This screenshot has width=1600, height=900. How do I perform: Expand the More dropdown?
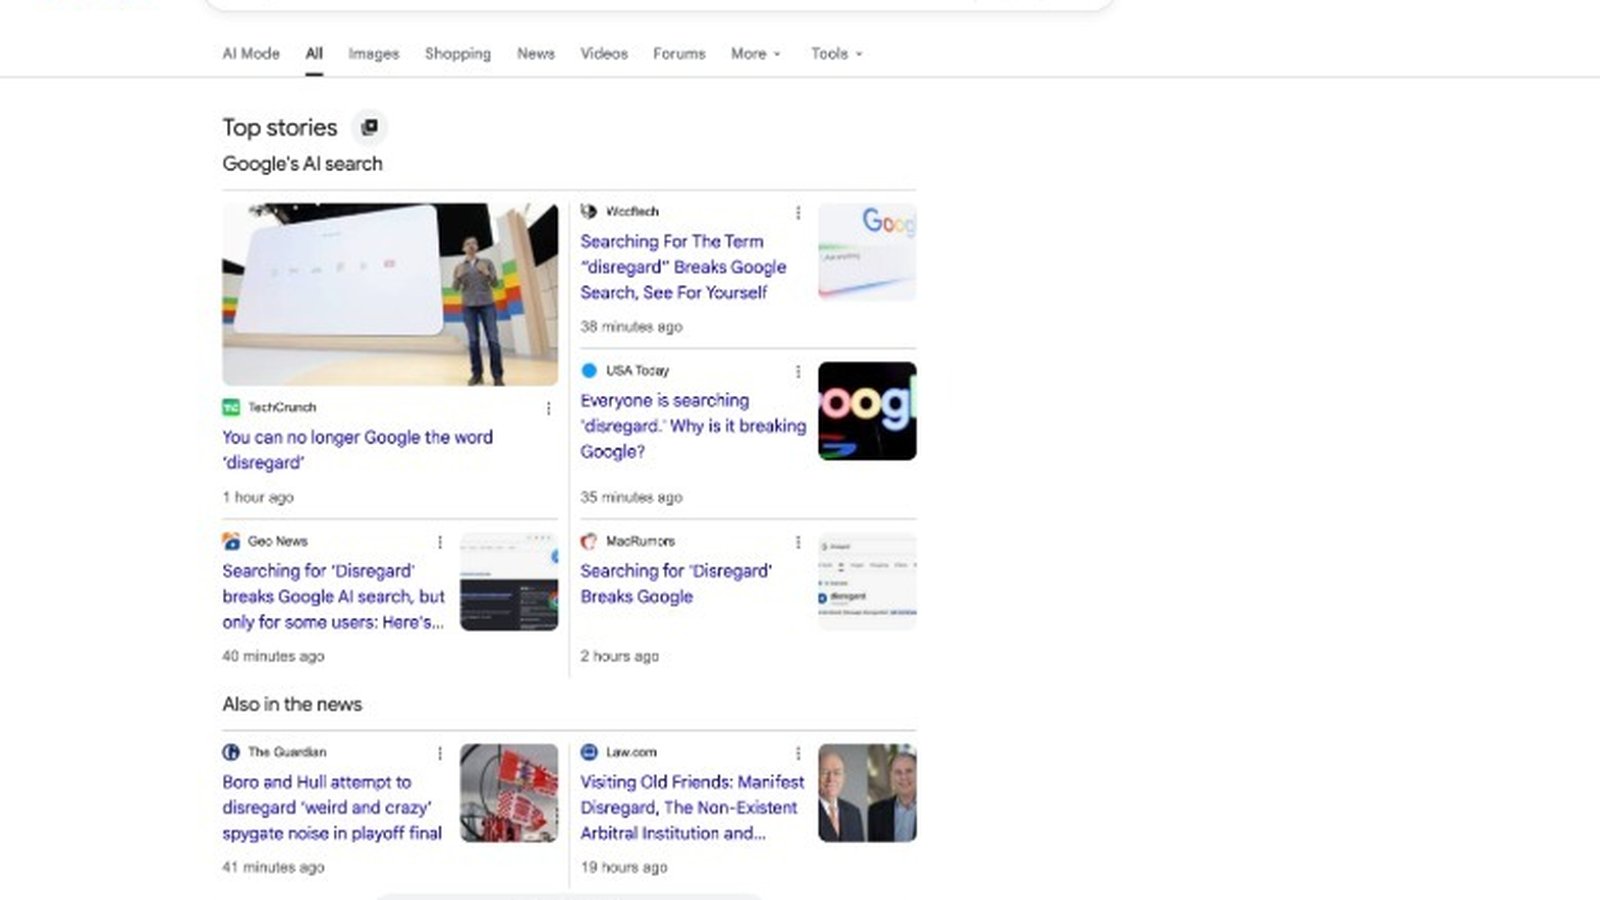pyautogui.click(x=755, y=54)
